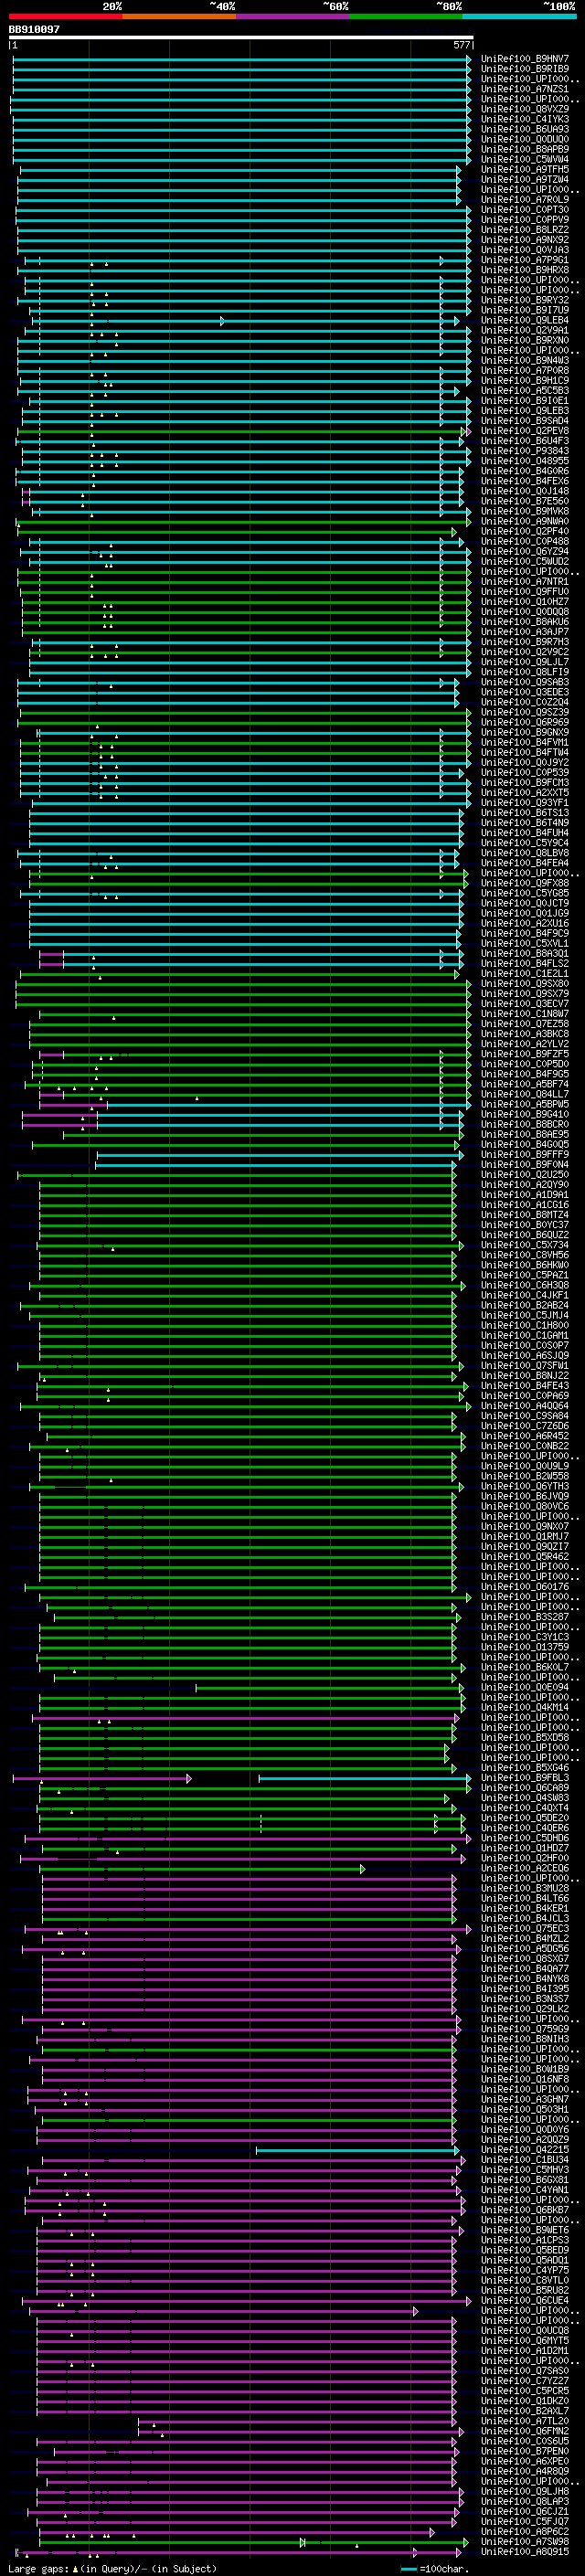The width and height of the screenshot is (585, 2576).
Task: Select the UniRef100_B4G0Q5 label
Action: click(525, 1144)
